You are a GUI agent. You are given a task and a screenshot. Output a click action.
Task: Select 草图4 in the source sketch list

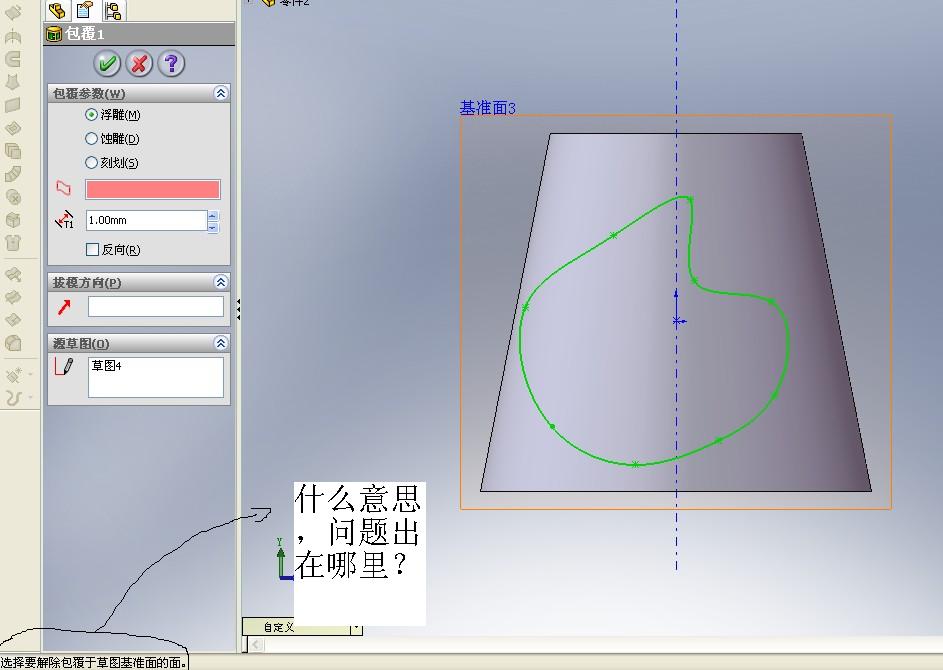(x=106, y=365)
